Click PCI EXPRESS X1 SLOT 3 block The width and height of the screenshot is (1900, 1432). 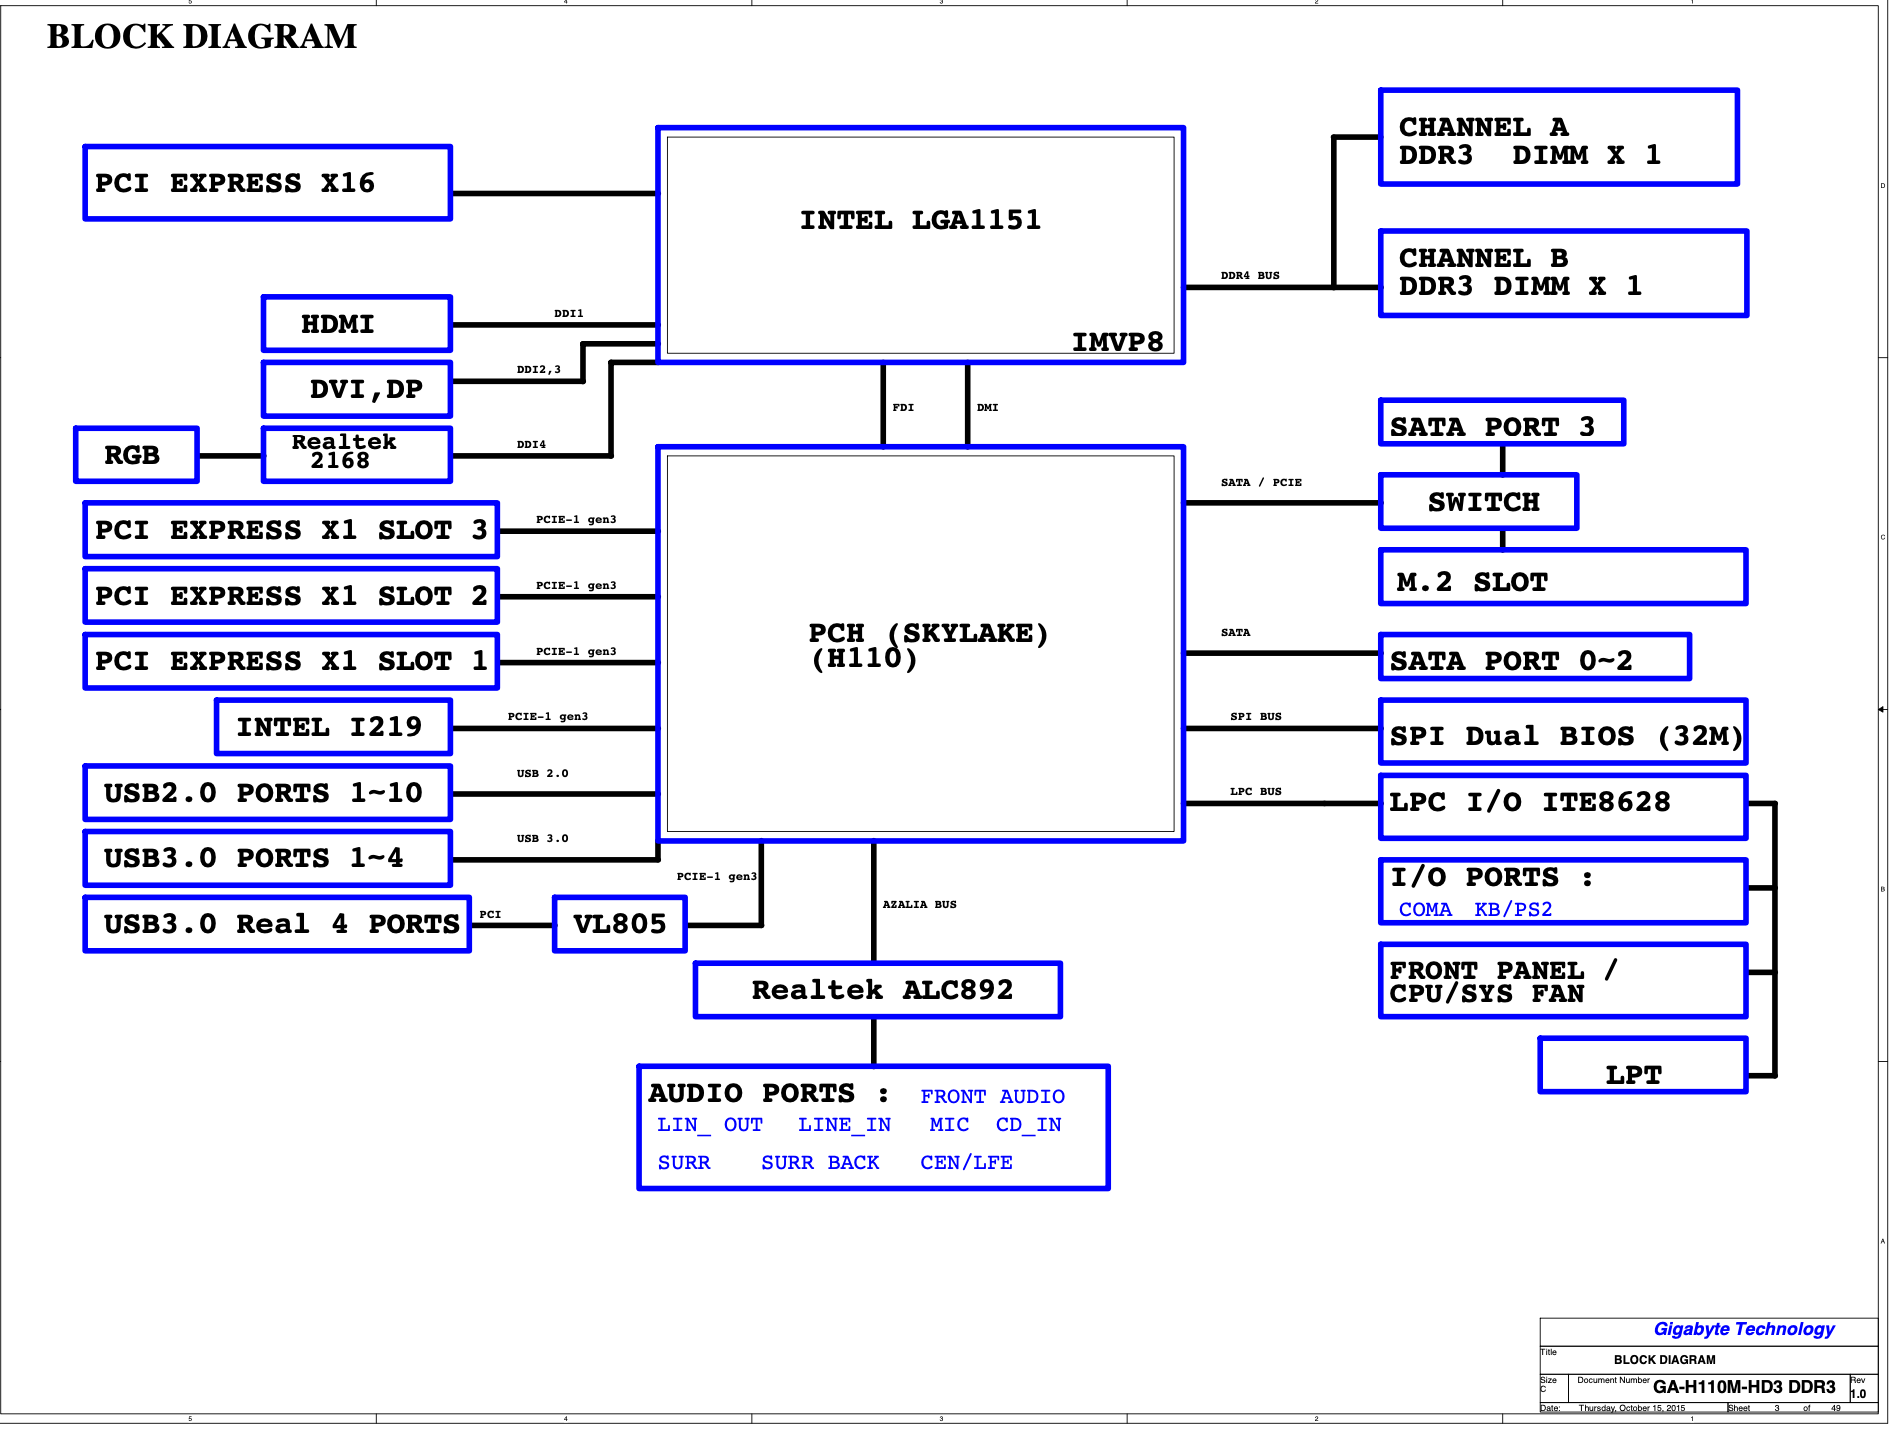pos(291,530)
